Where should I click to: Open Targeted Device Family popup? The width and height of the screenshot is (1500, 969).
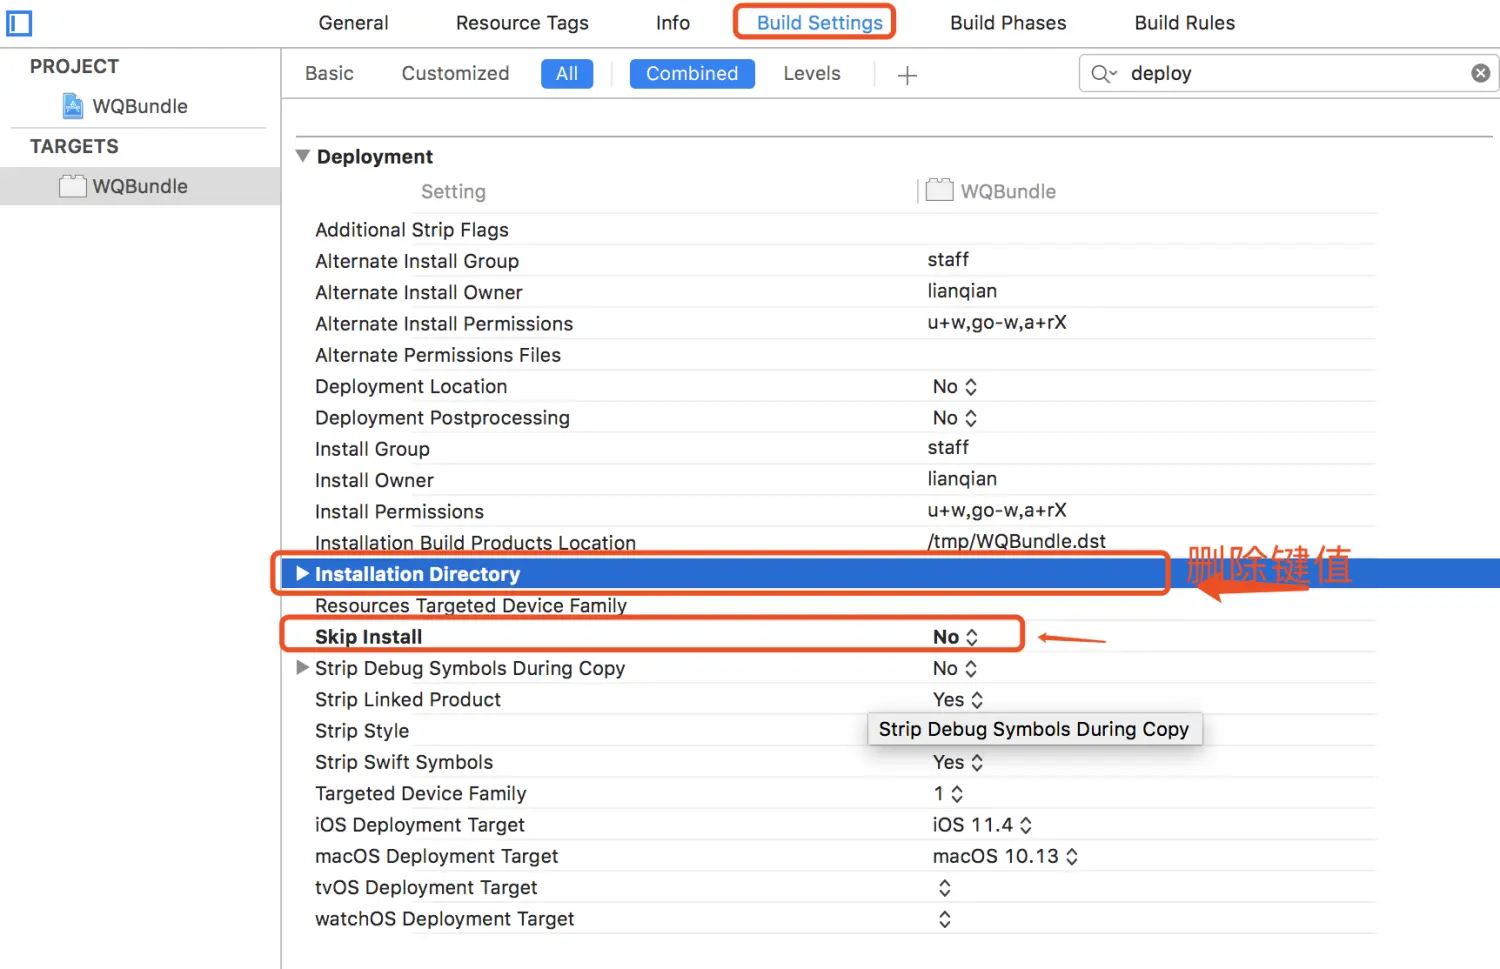(x=948, y=793)
